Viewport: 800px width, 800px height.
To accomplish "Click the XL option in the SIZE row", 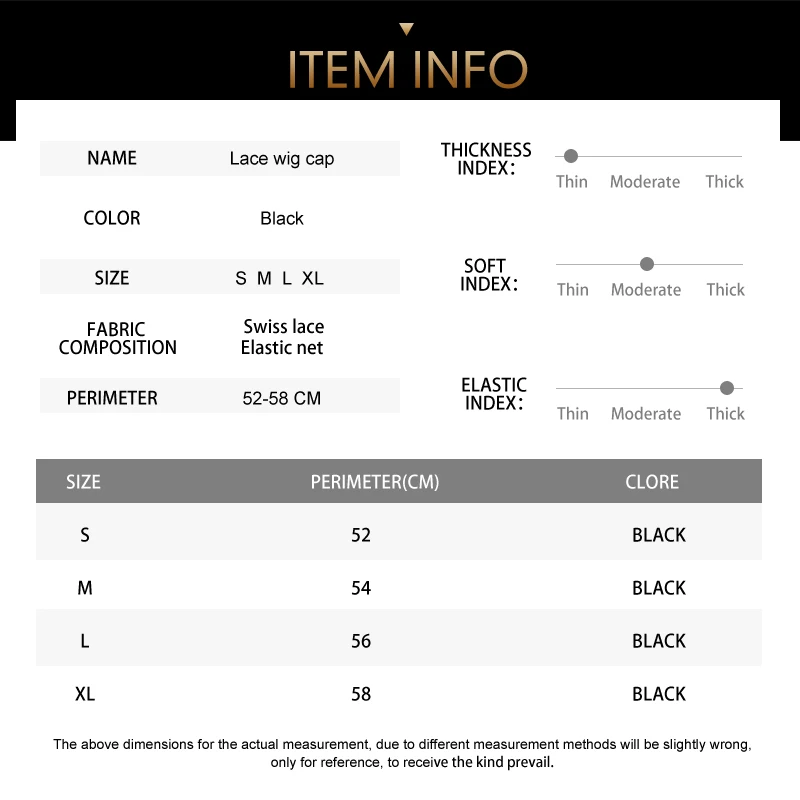I will click(313, 278).
